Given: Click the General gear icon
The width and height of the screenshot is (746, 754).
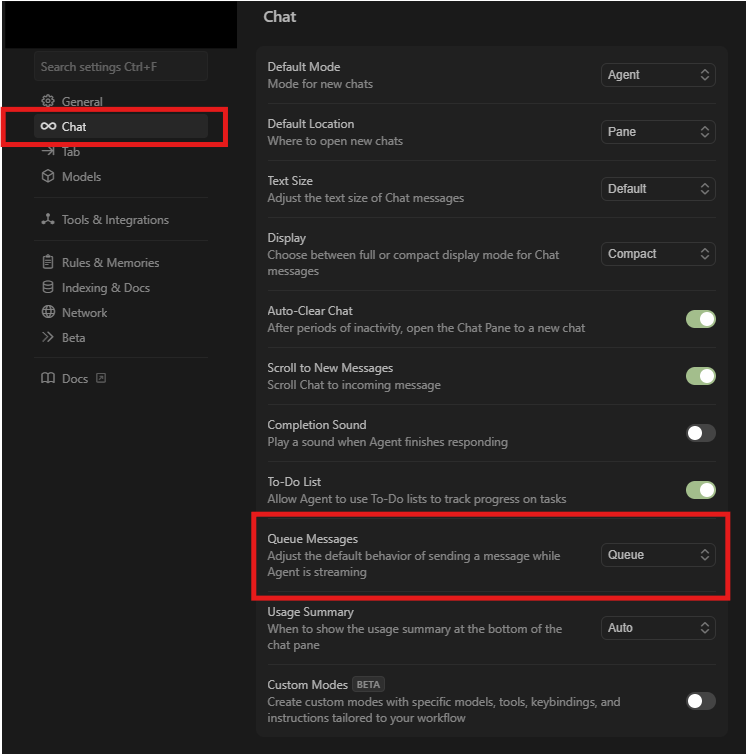Looking at the screenshot, I should (48, 101).
